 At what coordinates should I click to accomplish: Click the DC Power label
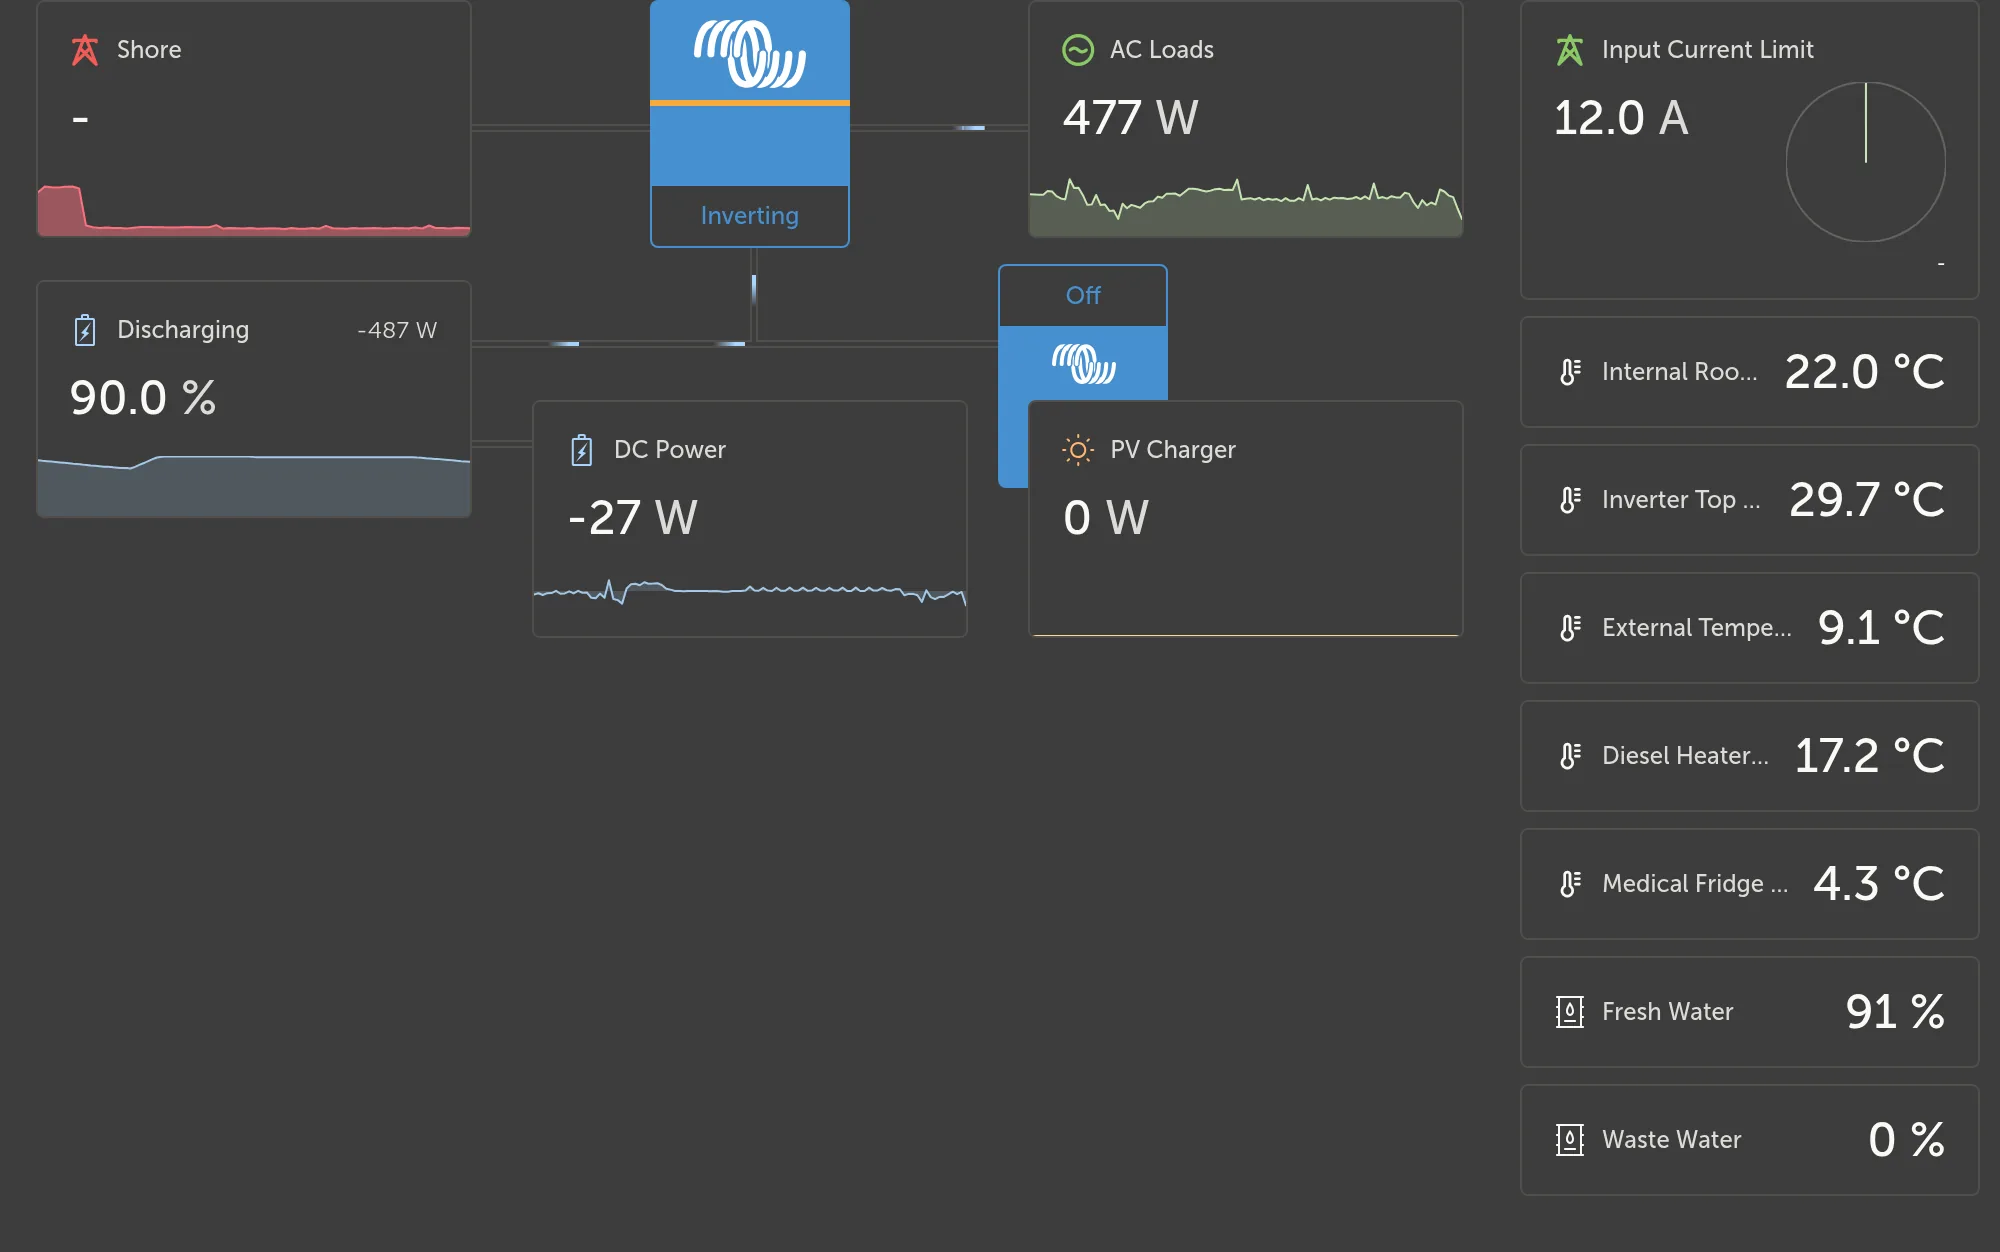tap(670, 450)
